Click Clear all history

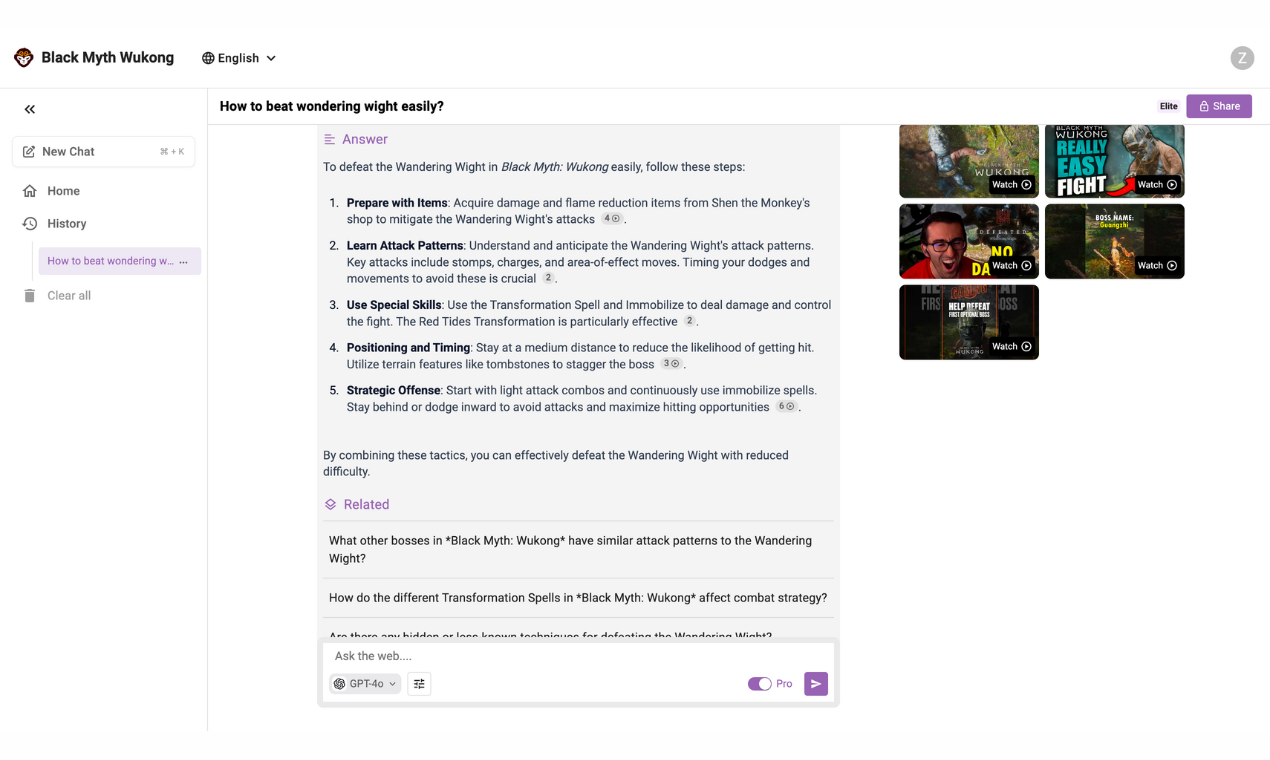[x=69, y=296]
